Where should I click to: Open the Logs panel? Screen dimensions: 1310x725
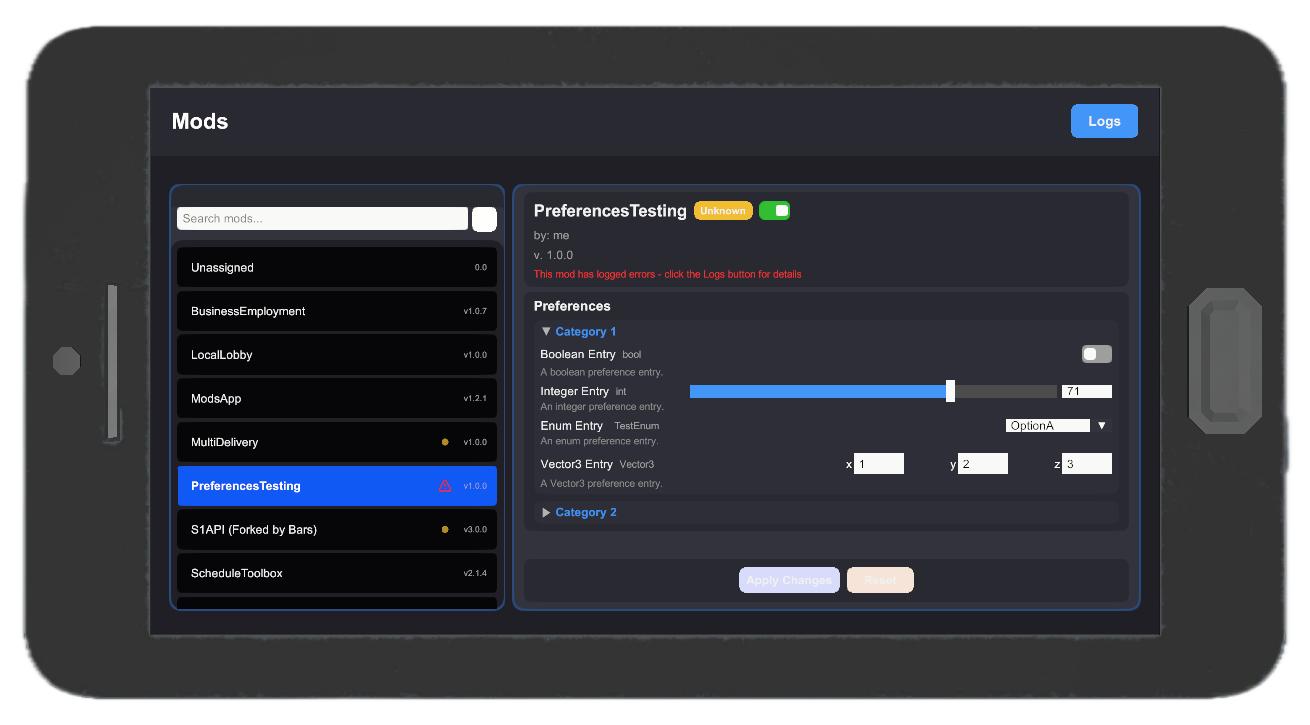pyautogui.click(x=1104, y=120)
